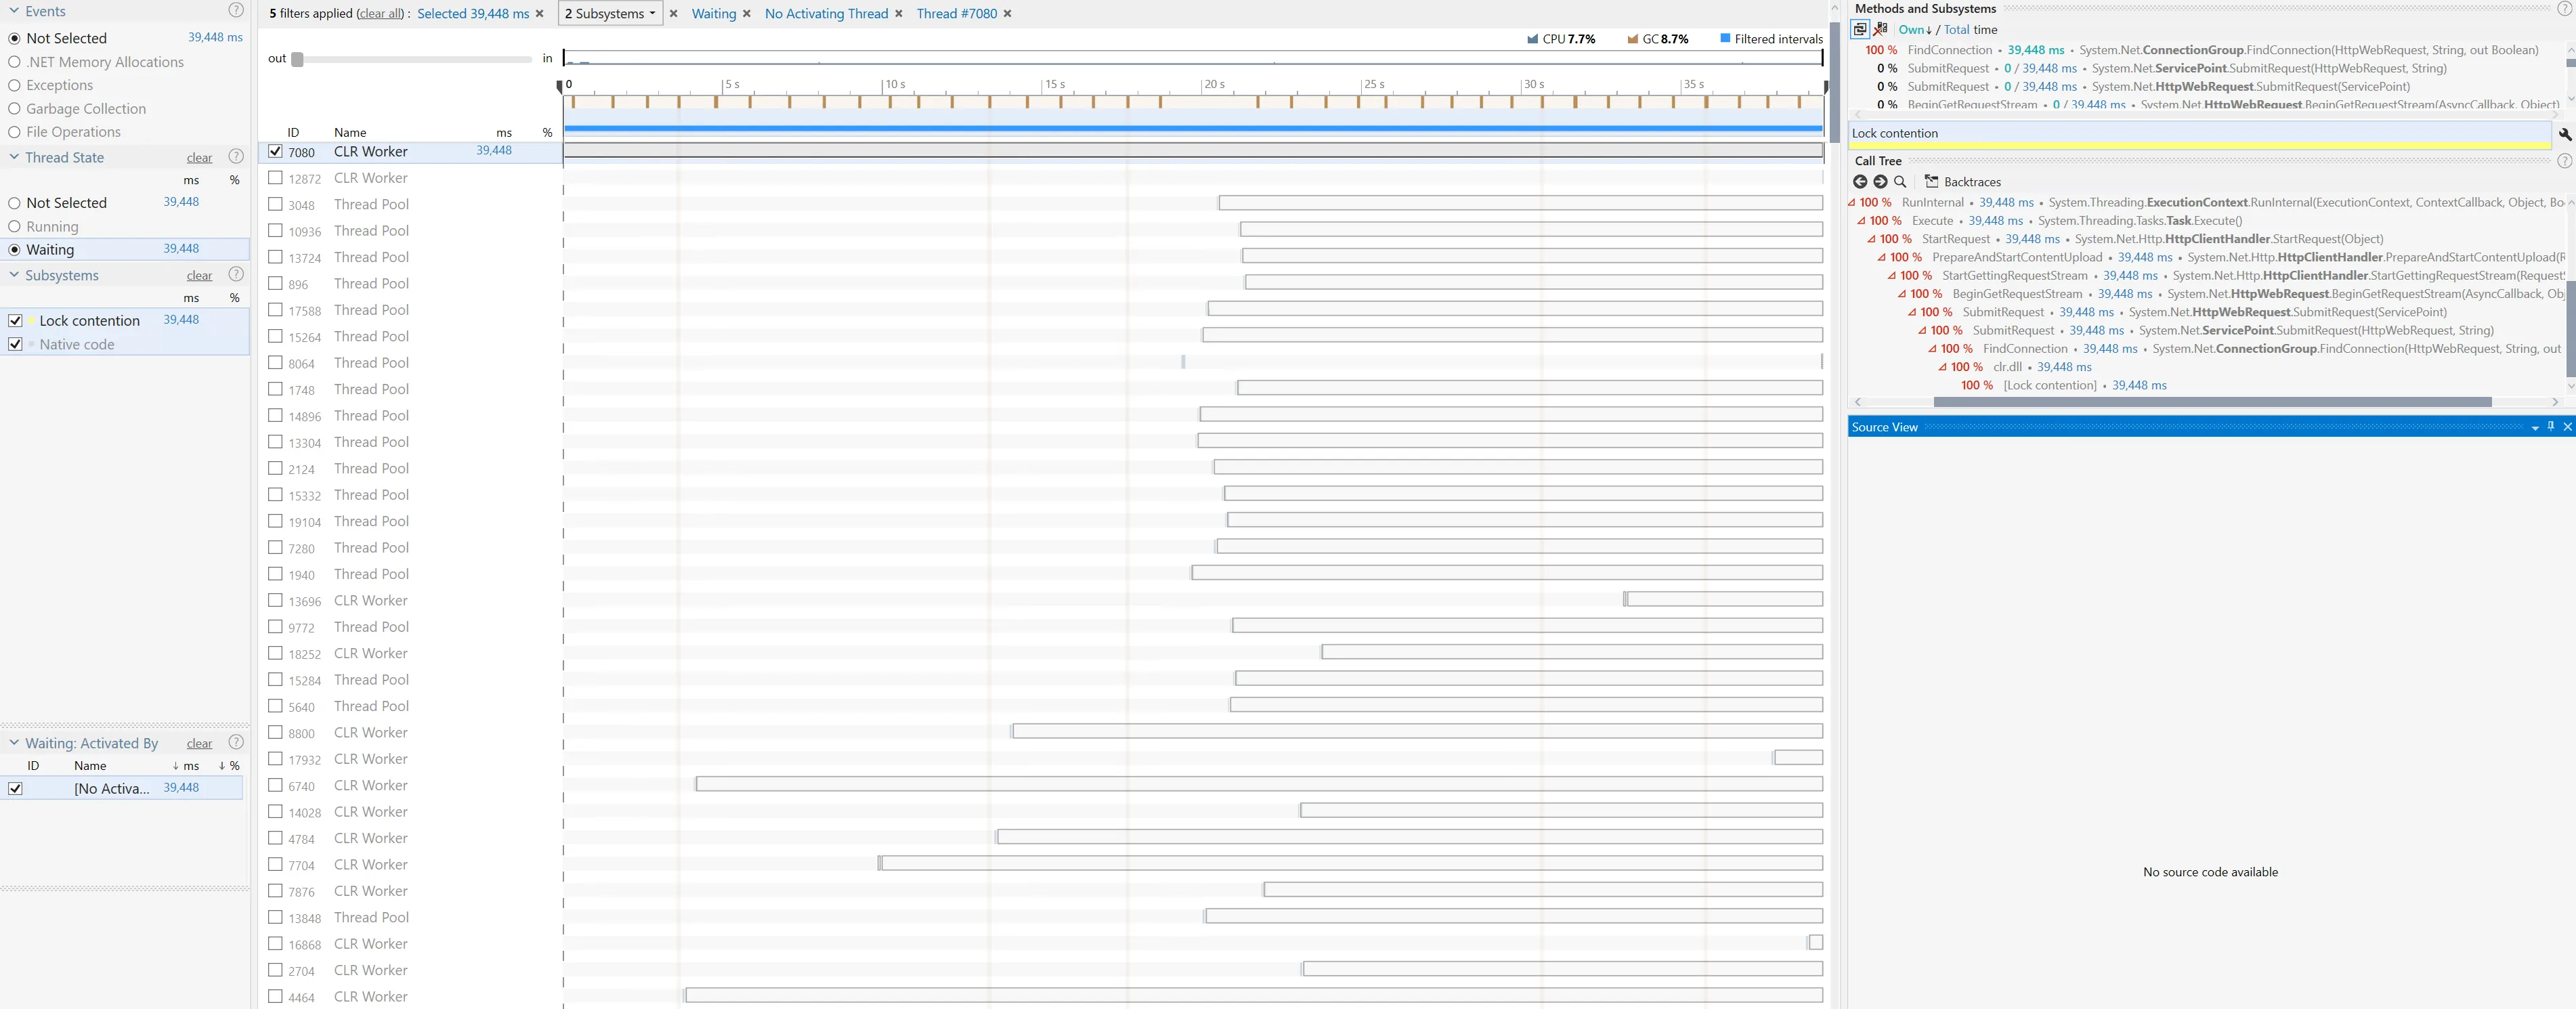Click the Call Tree back arrow icon
Viewport: 2576px width, 1009px height.
(1859, 182)
